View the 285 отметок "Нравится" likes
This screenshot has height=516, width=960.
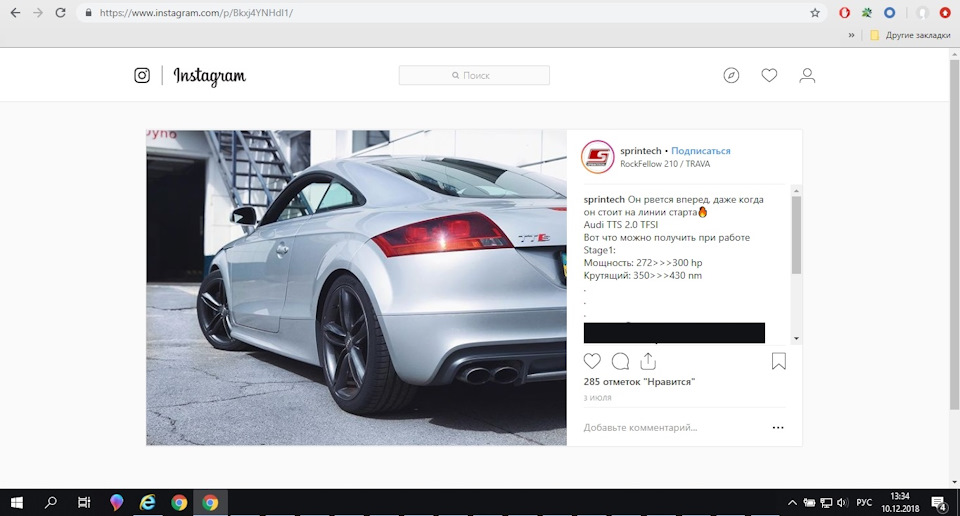pyautogui.click(x=639, y=382)
